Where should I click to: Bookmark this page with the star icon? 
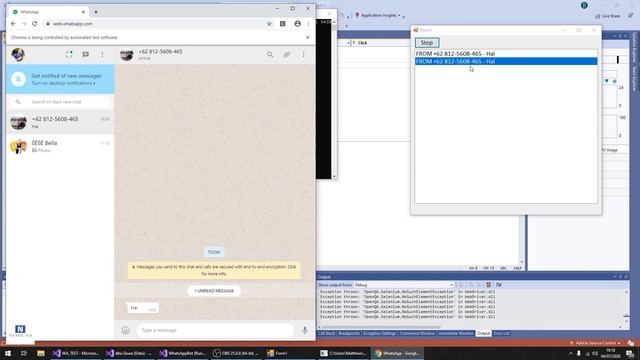[269, 24]
